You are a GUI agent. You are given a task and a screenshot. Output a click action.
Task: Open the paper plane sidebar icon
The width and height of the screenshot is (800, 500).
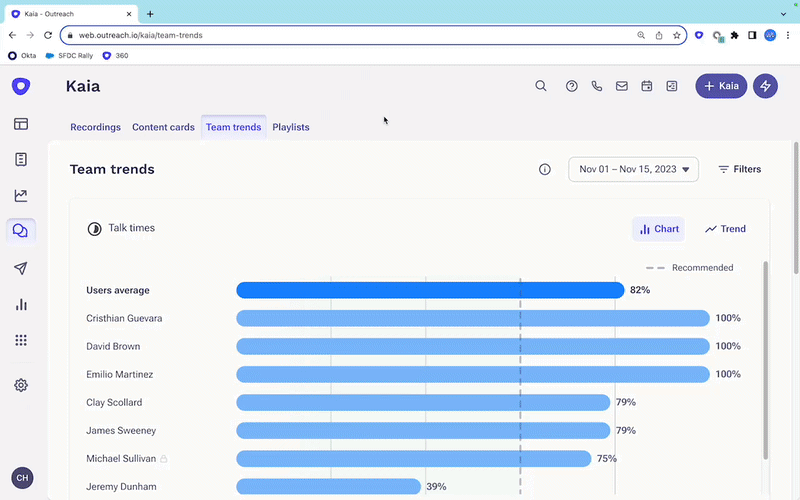21,268
